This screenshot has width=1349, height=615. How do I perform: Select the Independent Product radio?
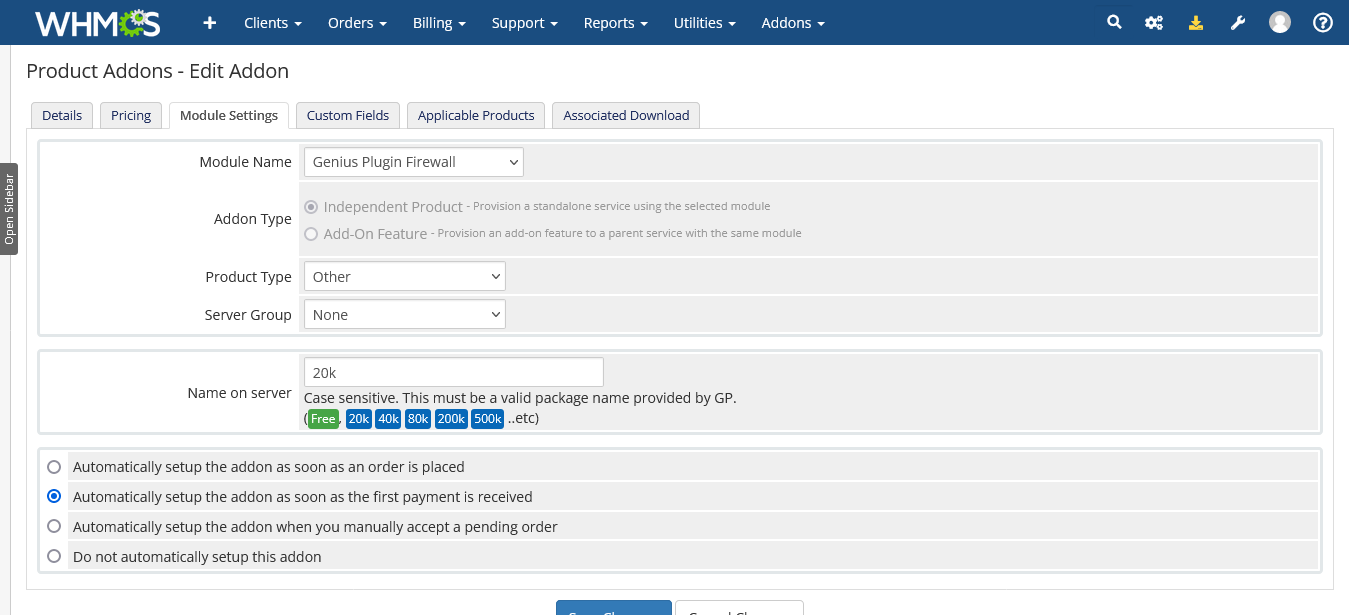[x=312, y=207]
